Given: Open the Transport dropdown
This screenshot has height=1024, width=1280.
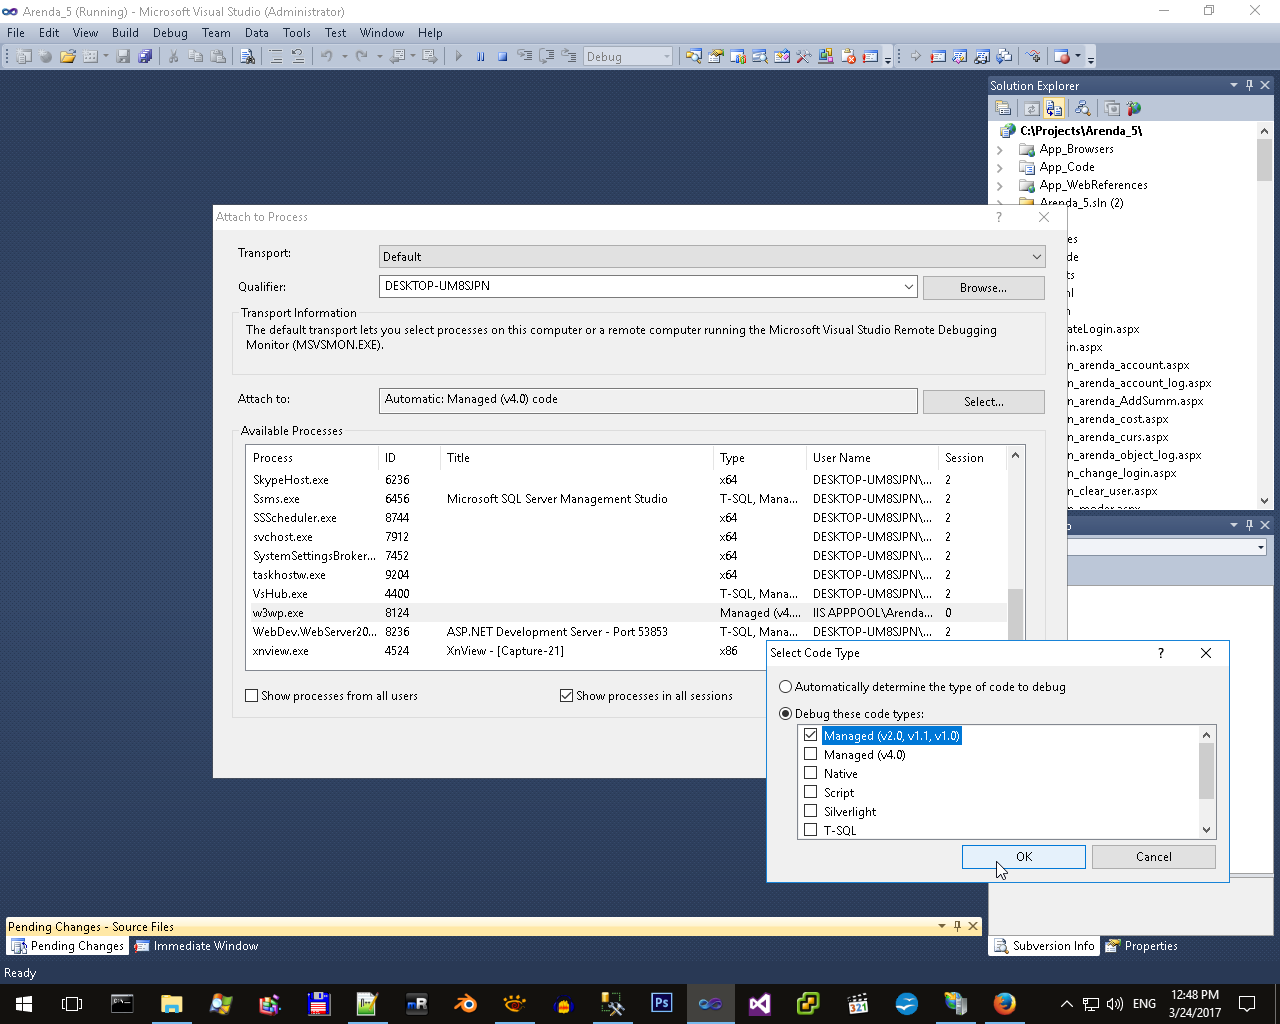Looking at the screenshot, I should (712, 257).
